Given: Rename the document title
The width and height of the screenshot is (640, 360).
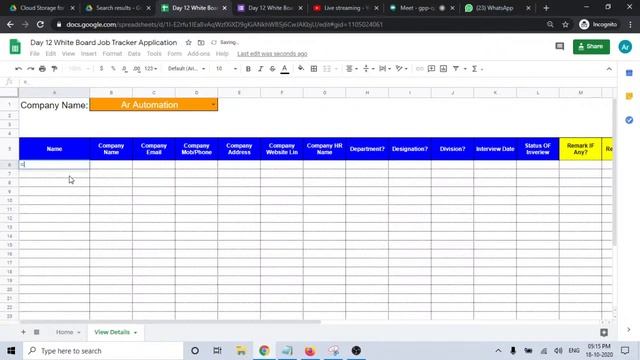Looking at the screenshot, I should 104,42.
